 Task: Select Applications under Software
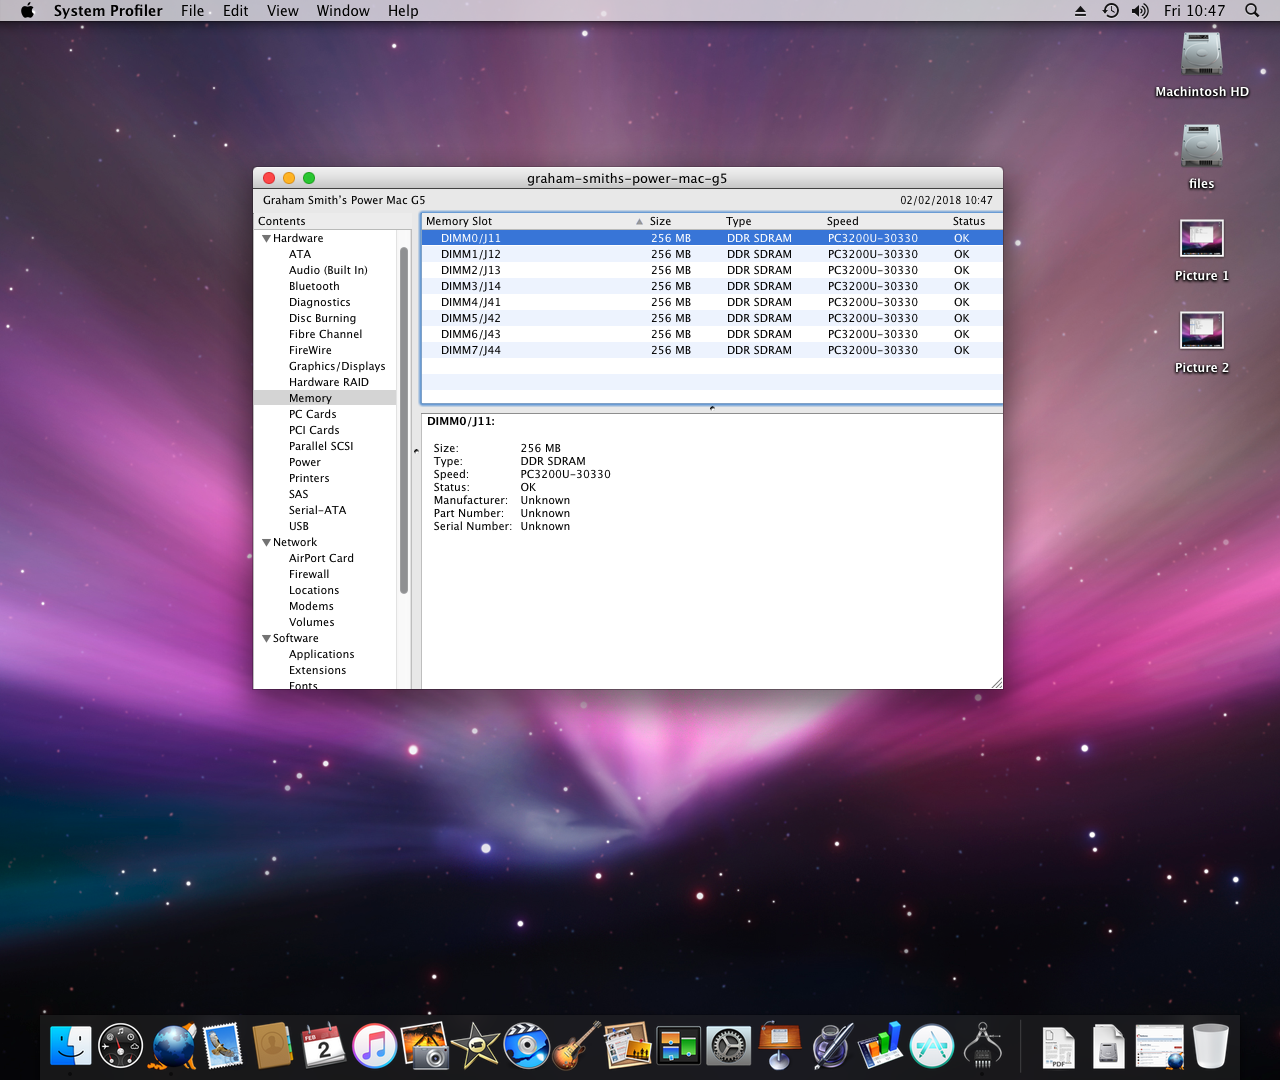(321, 655)
